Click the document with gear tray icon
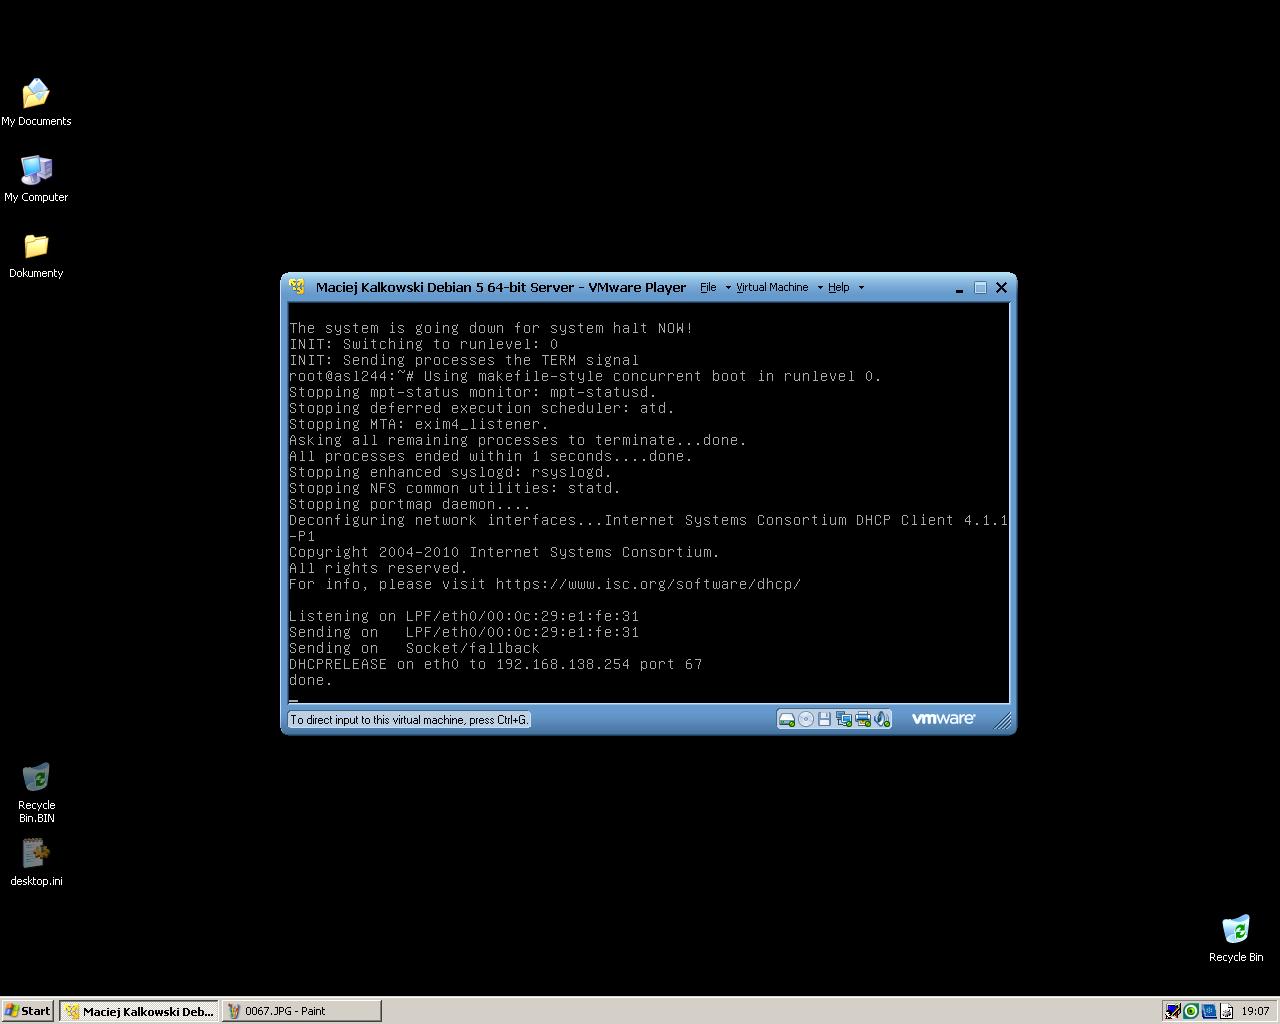Viewport: 1280px width, 1024px height. (x=1227, y=1011)
